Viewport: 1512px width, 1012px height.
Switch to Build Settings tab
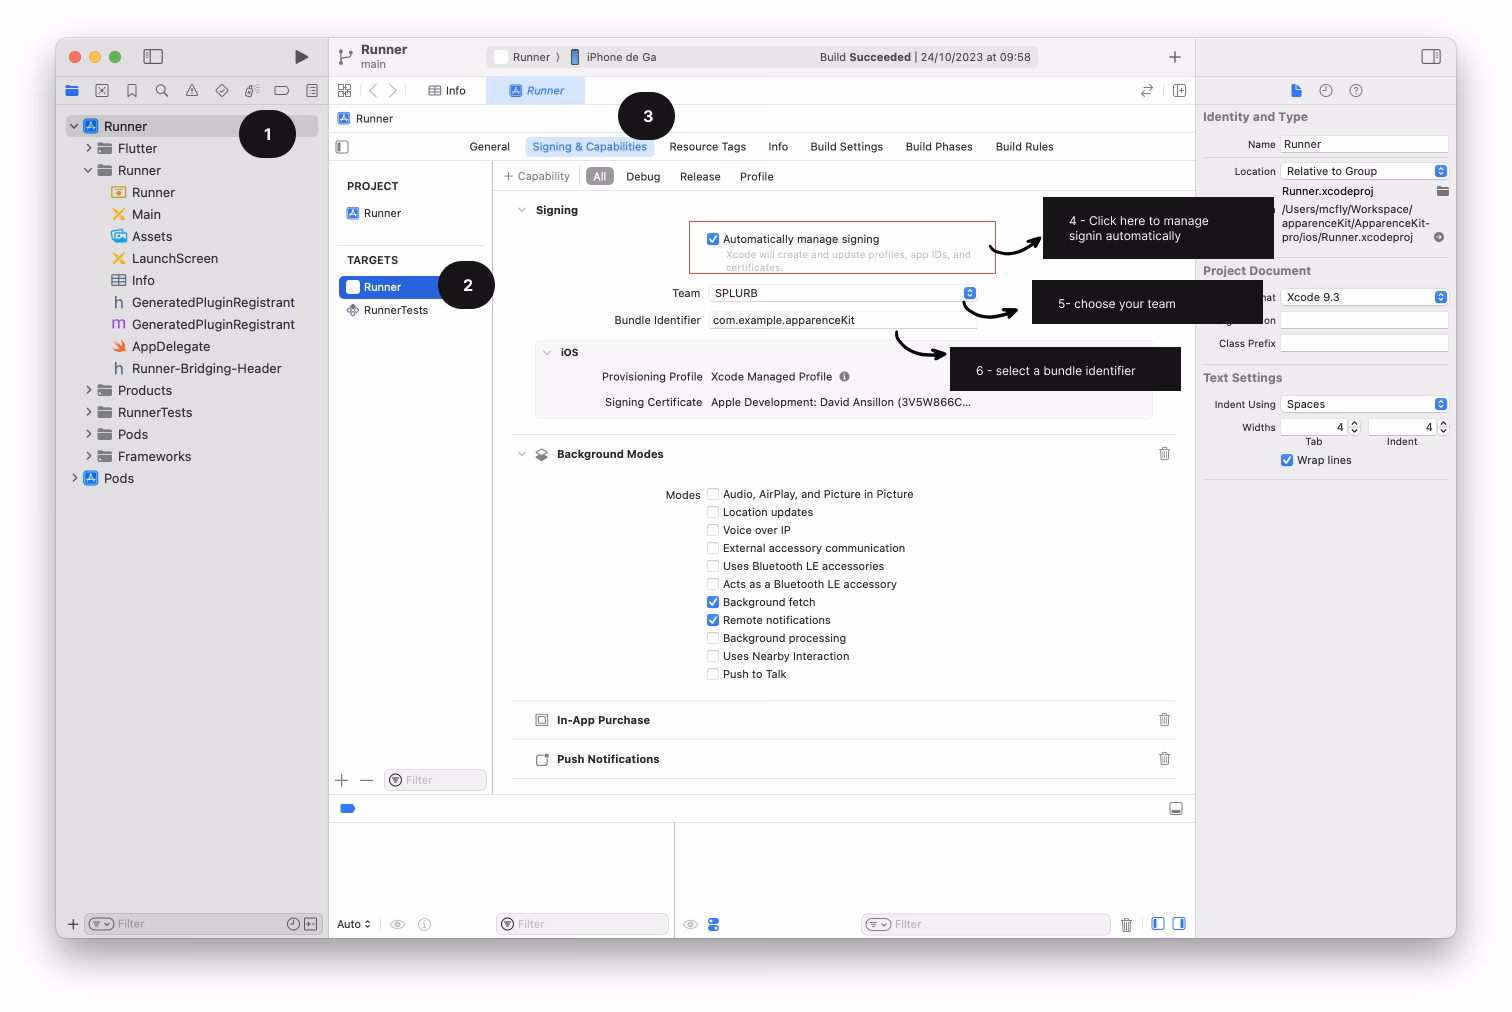(x=847, y=147)
